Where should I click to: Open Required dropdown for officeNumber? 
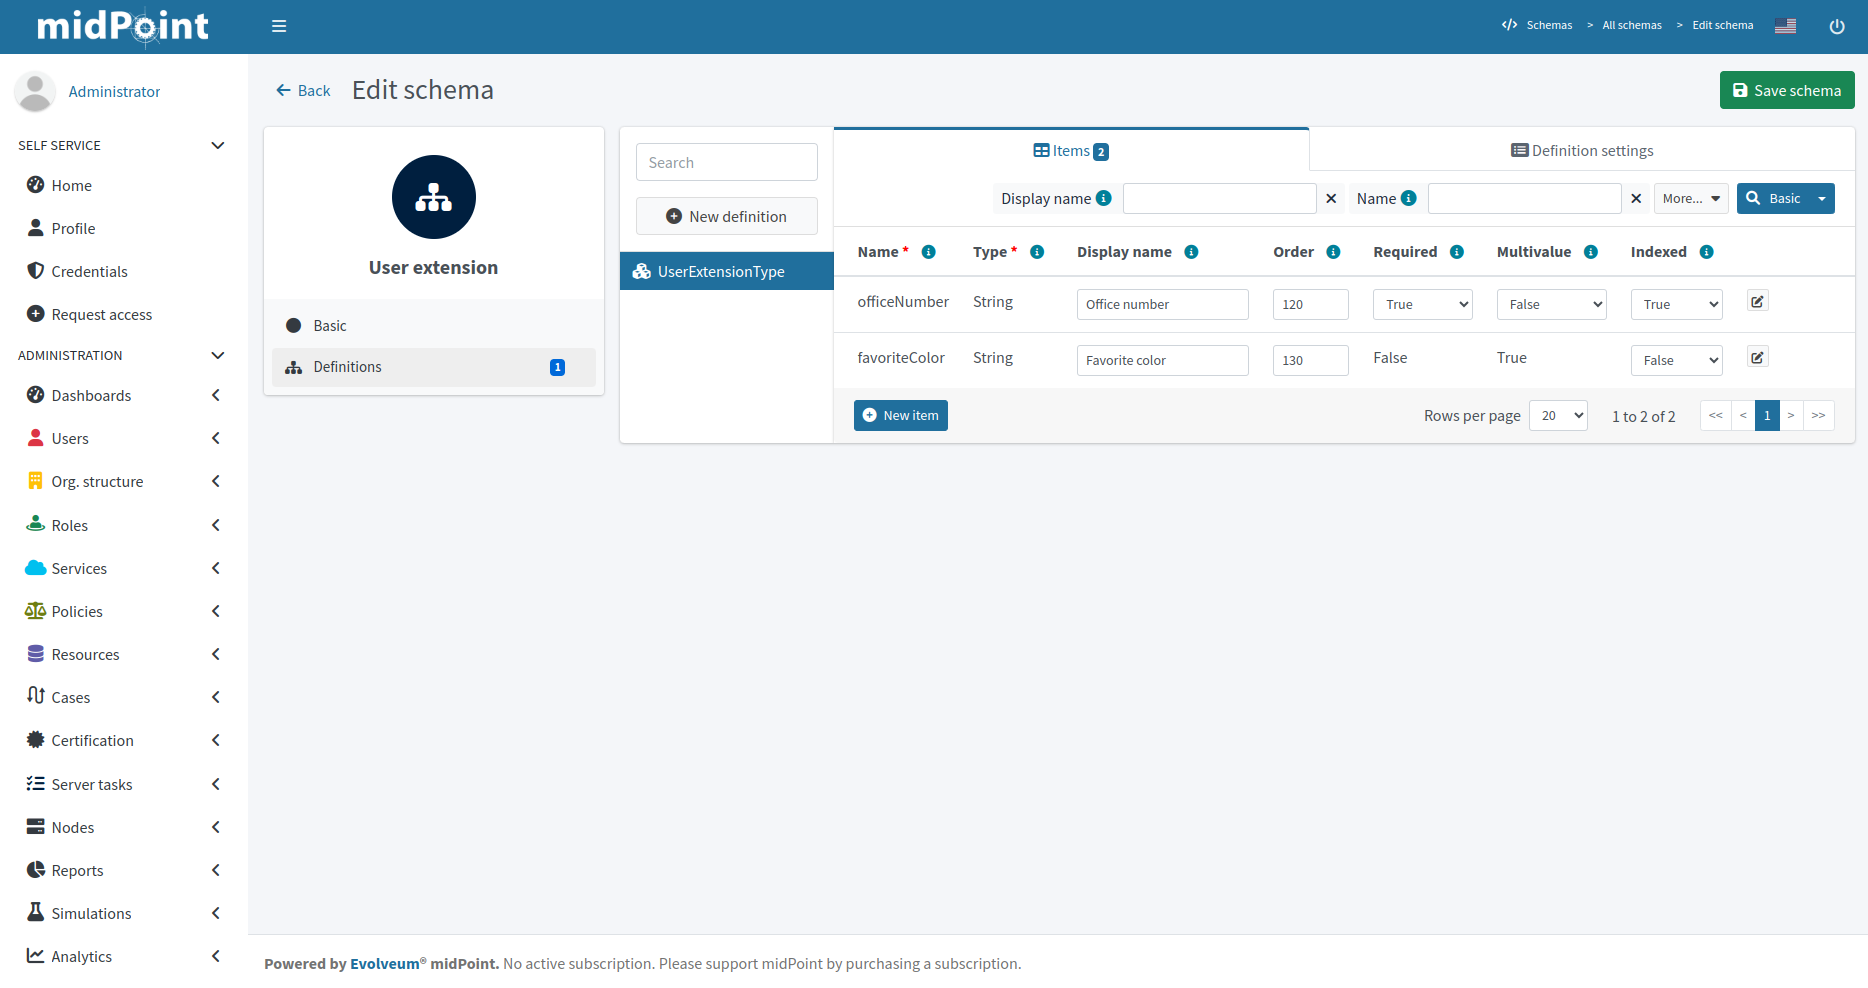1422,305
